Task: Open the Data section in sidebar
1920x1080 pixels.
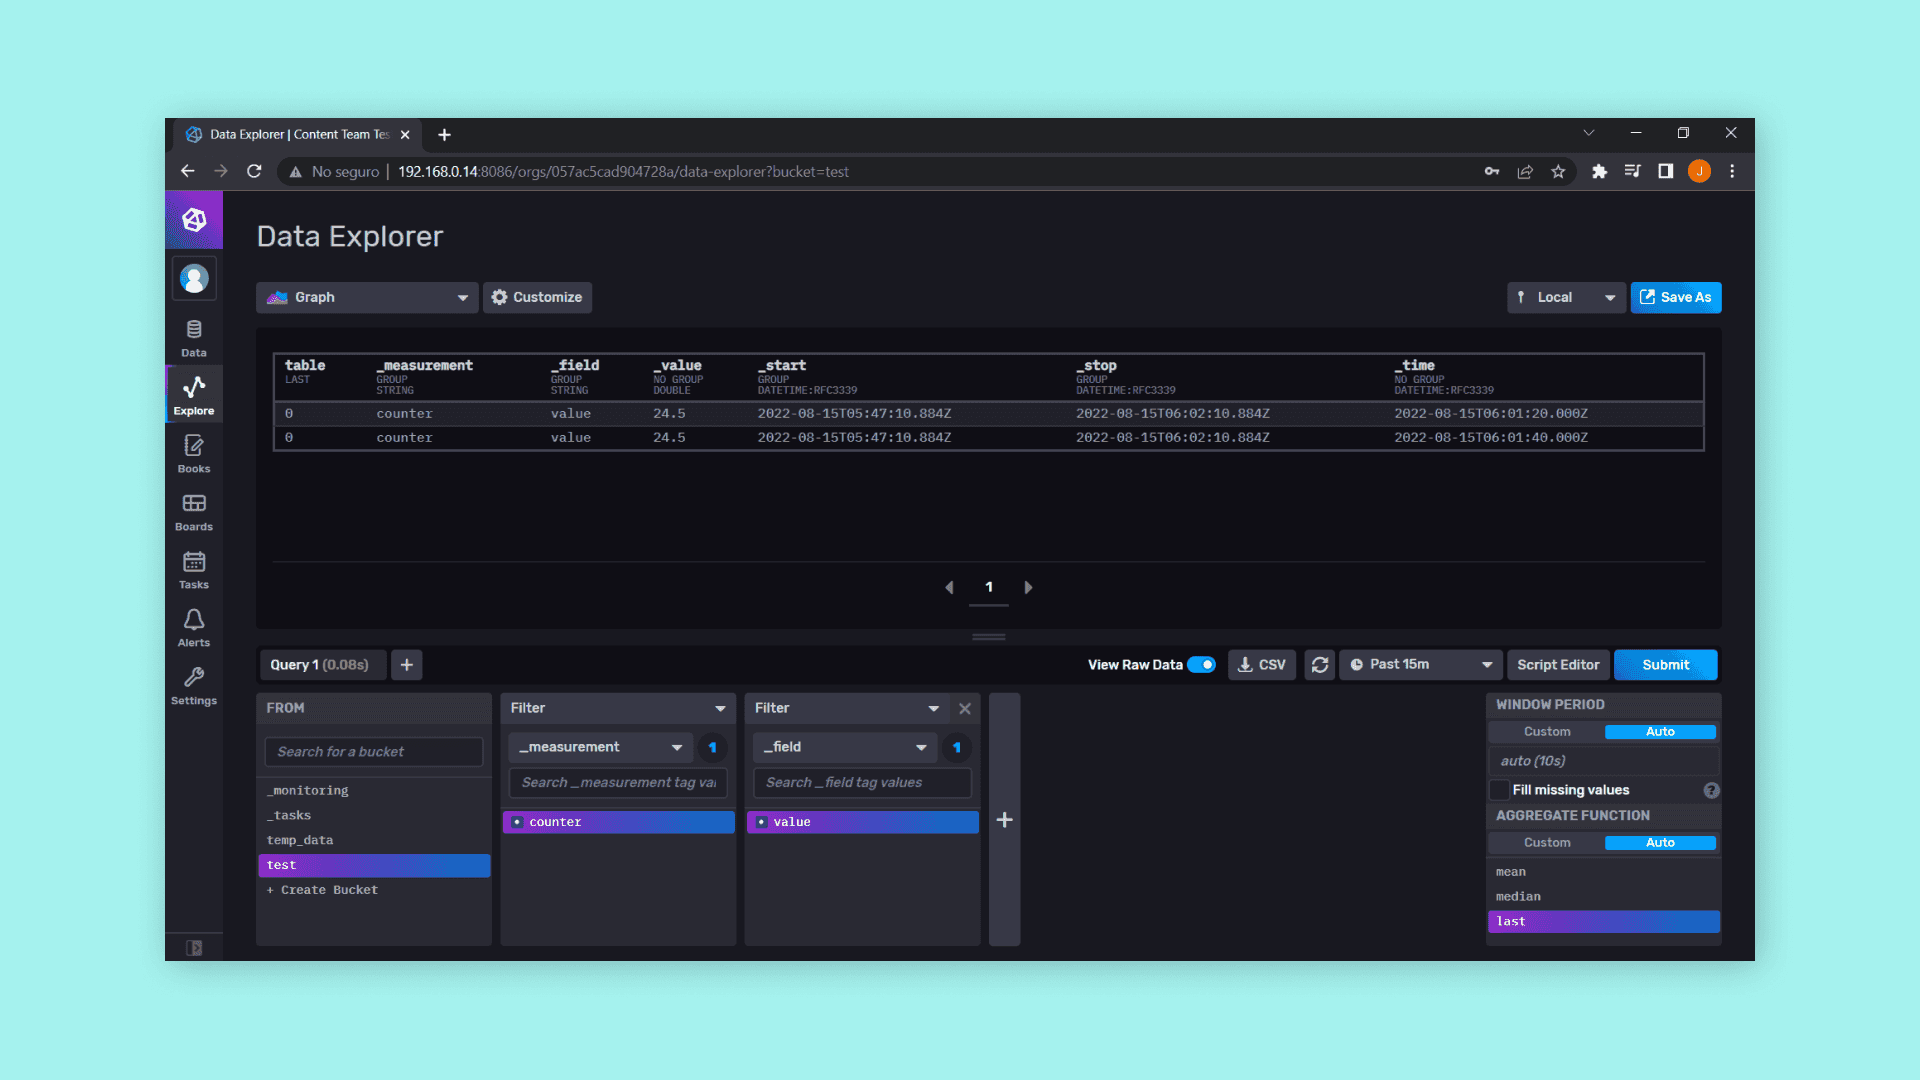Action: (194, 337)
